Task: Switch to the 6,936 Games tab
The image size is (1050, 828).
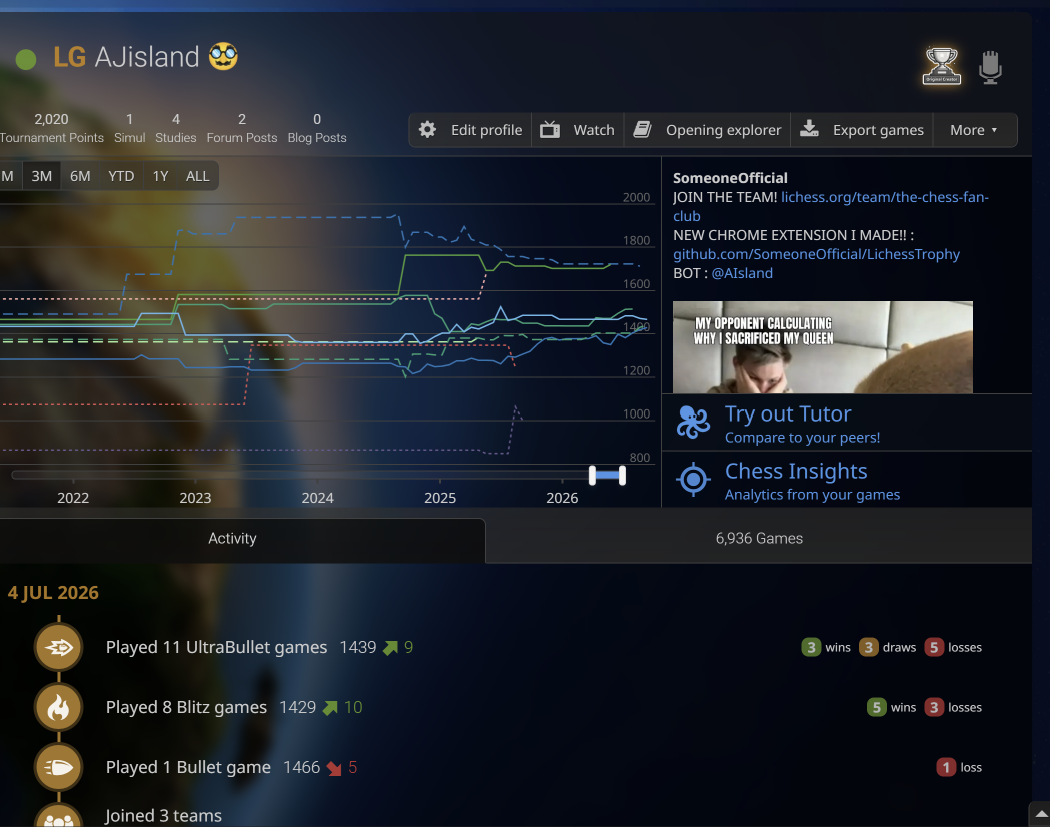Action: click(x=759, y=539)
